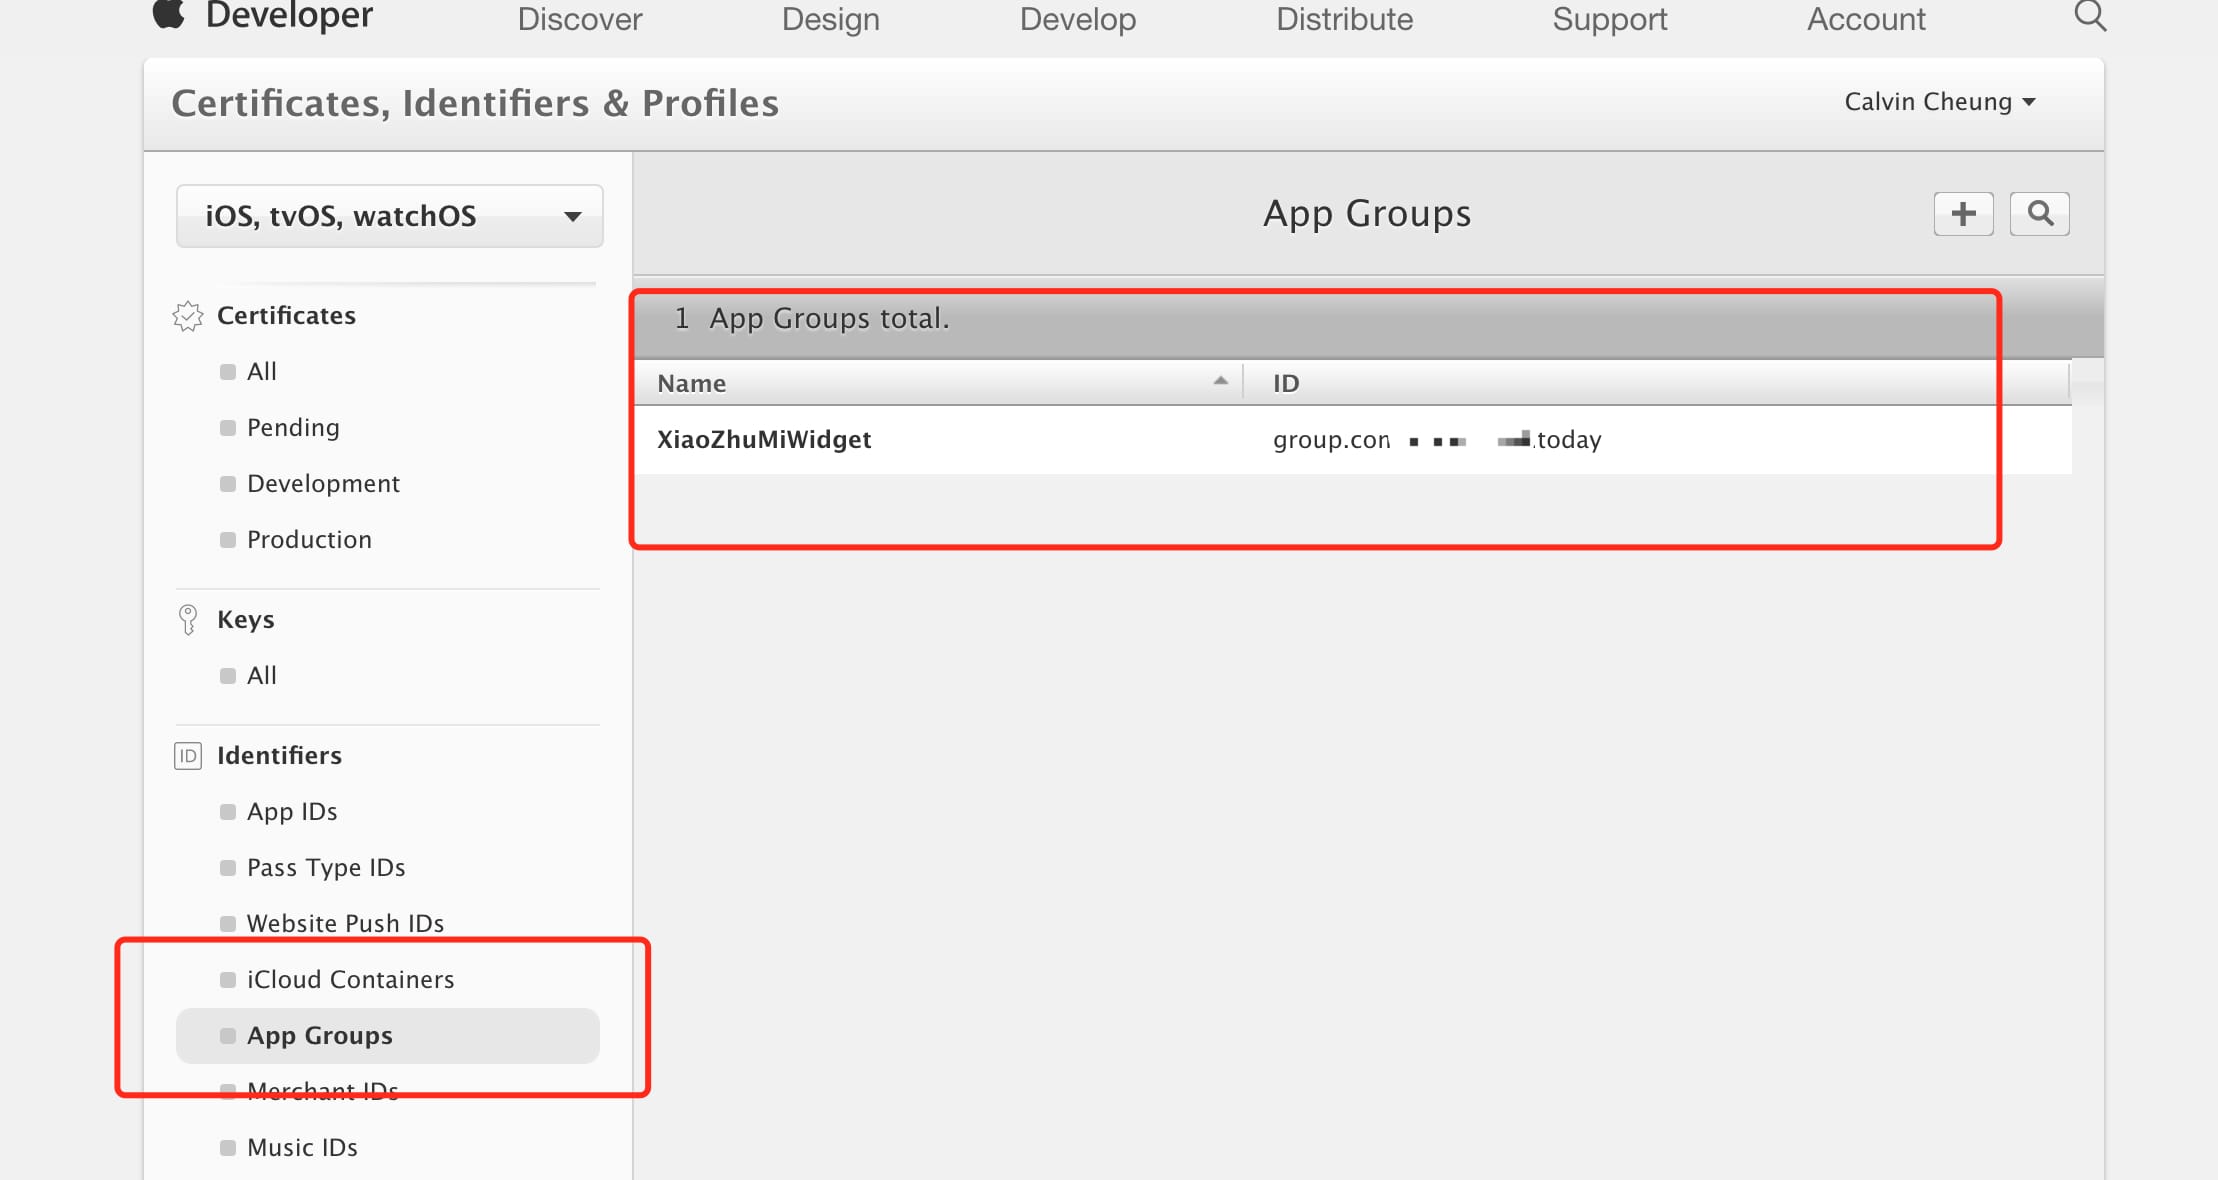Select the XiaoZhuMiWidget app group row

[764, 440]
